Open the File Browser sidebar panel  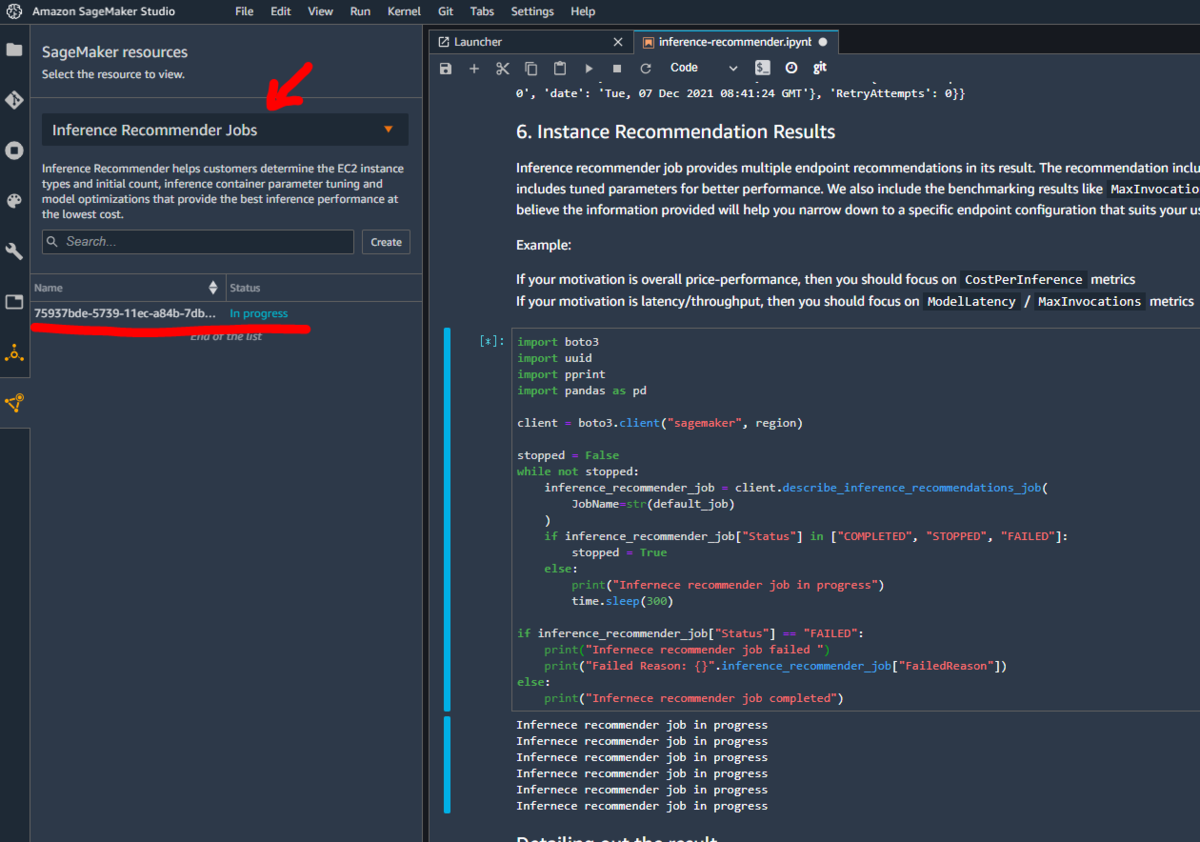click(x=14, y=50)
